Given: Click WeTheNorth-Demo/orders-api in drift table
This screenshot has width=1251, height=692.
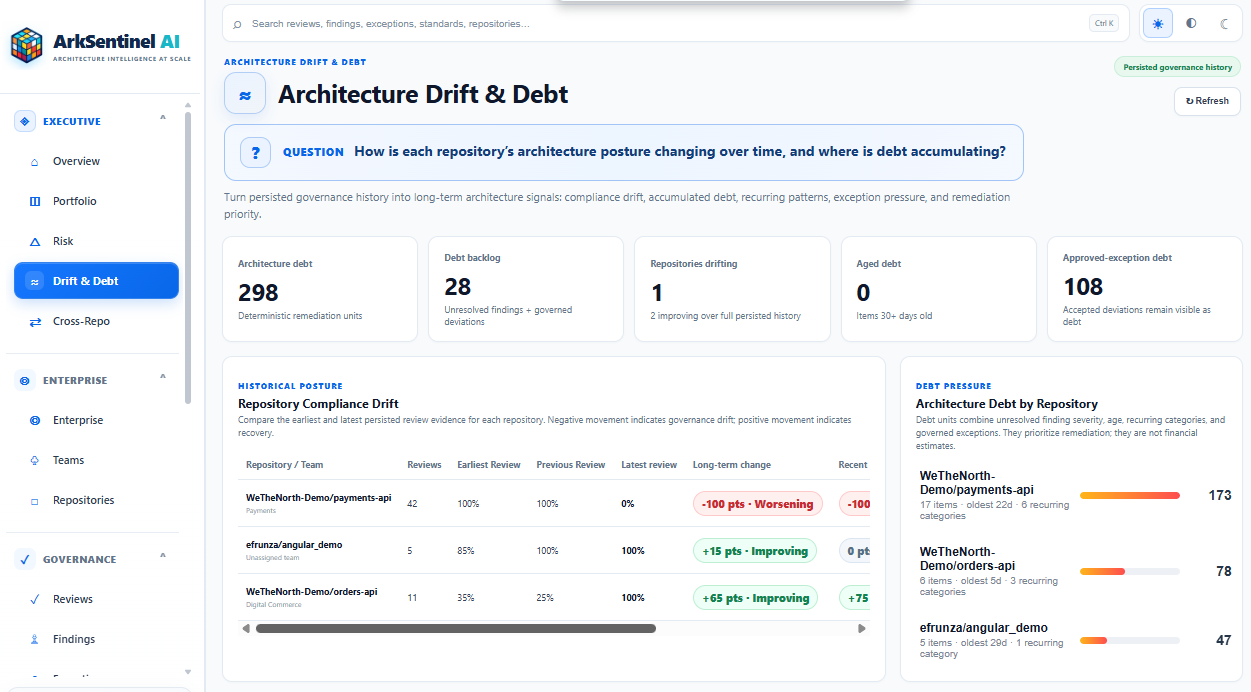Looking at the screenshot, I should tap(311, 591).
